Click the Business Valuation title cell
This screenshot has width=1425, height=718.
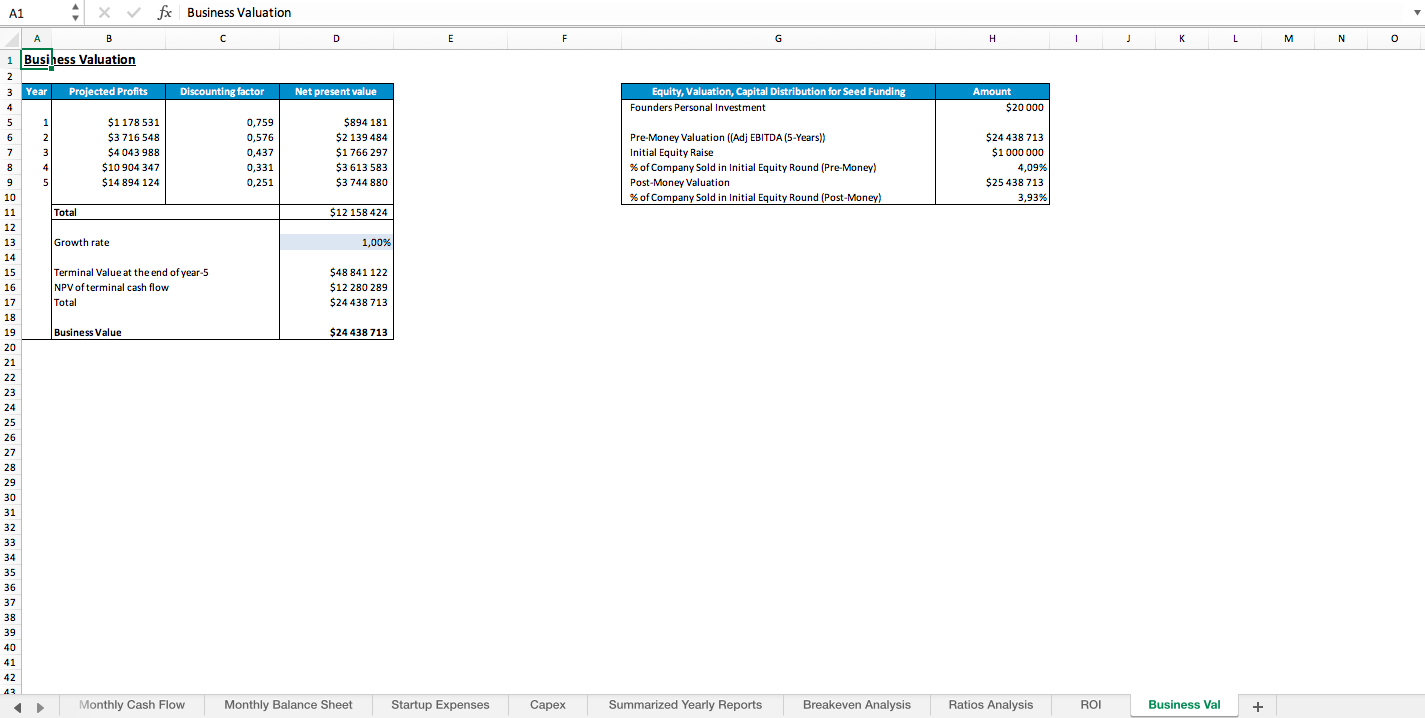coord(79,60)
